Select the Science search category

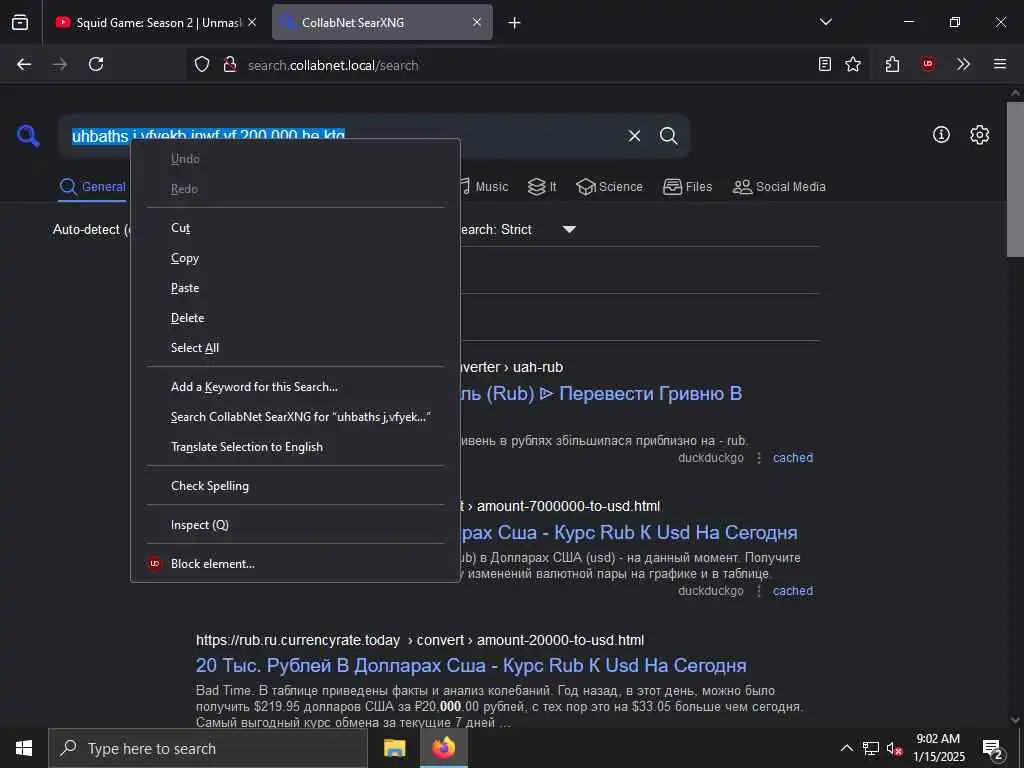pyautogui.click(x=609, y=187)
